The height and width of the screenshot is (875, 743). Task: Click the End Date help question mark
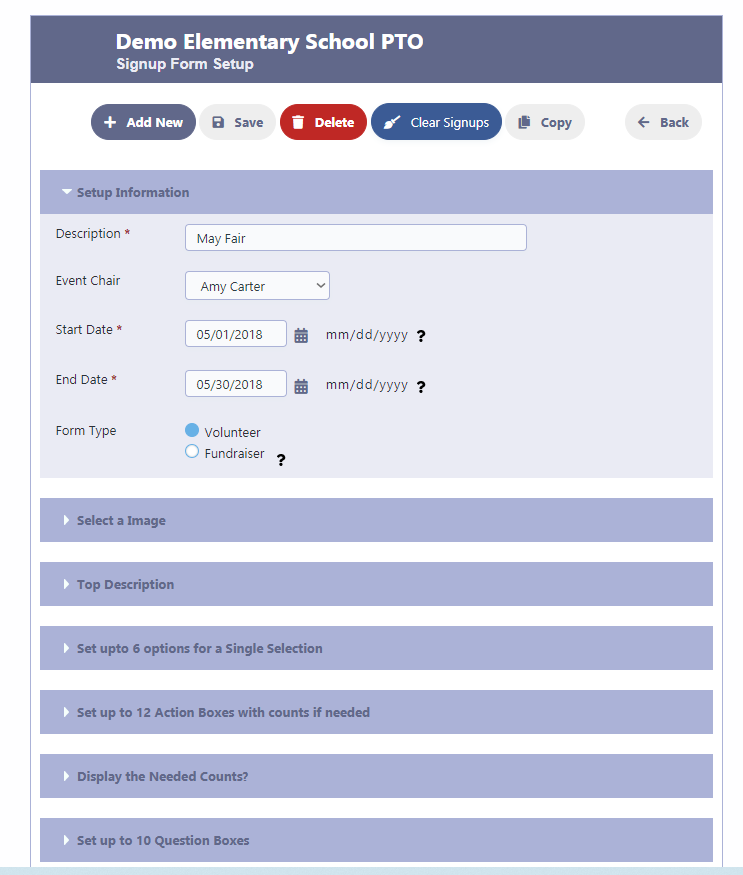(x=421, y=387)
